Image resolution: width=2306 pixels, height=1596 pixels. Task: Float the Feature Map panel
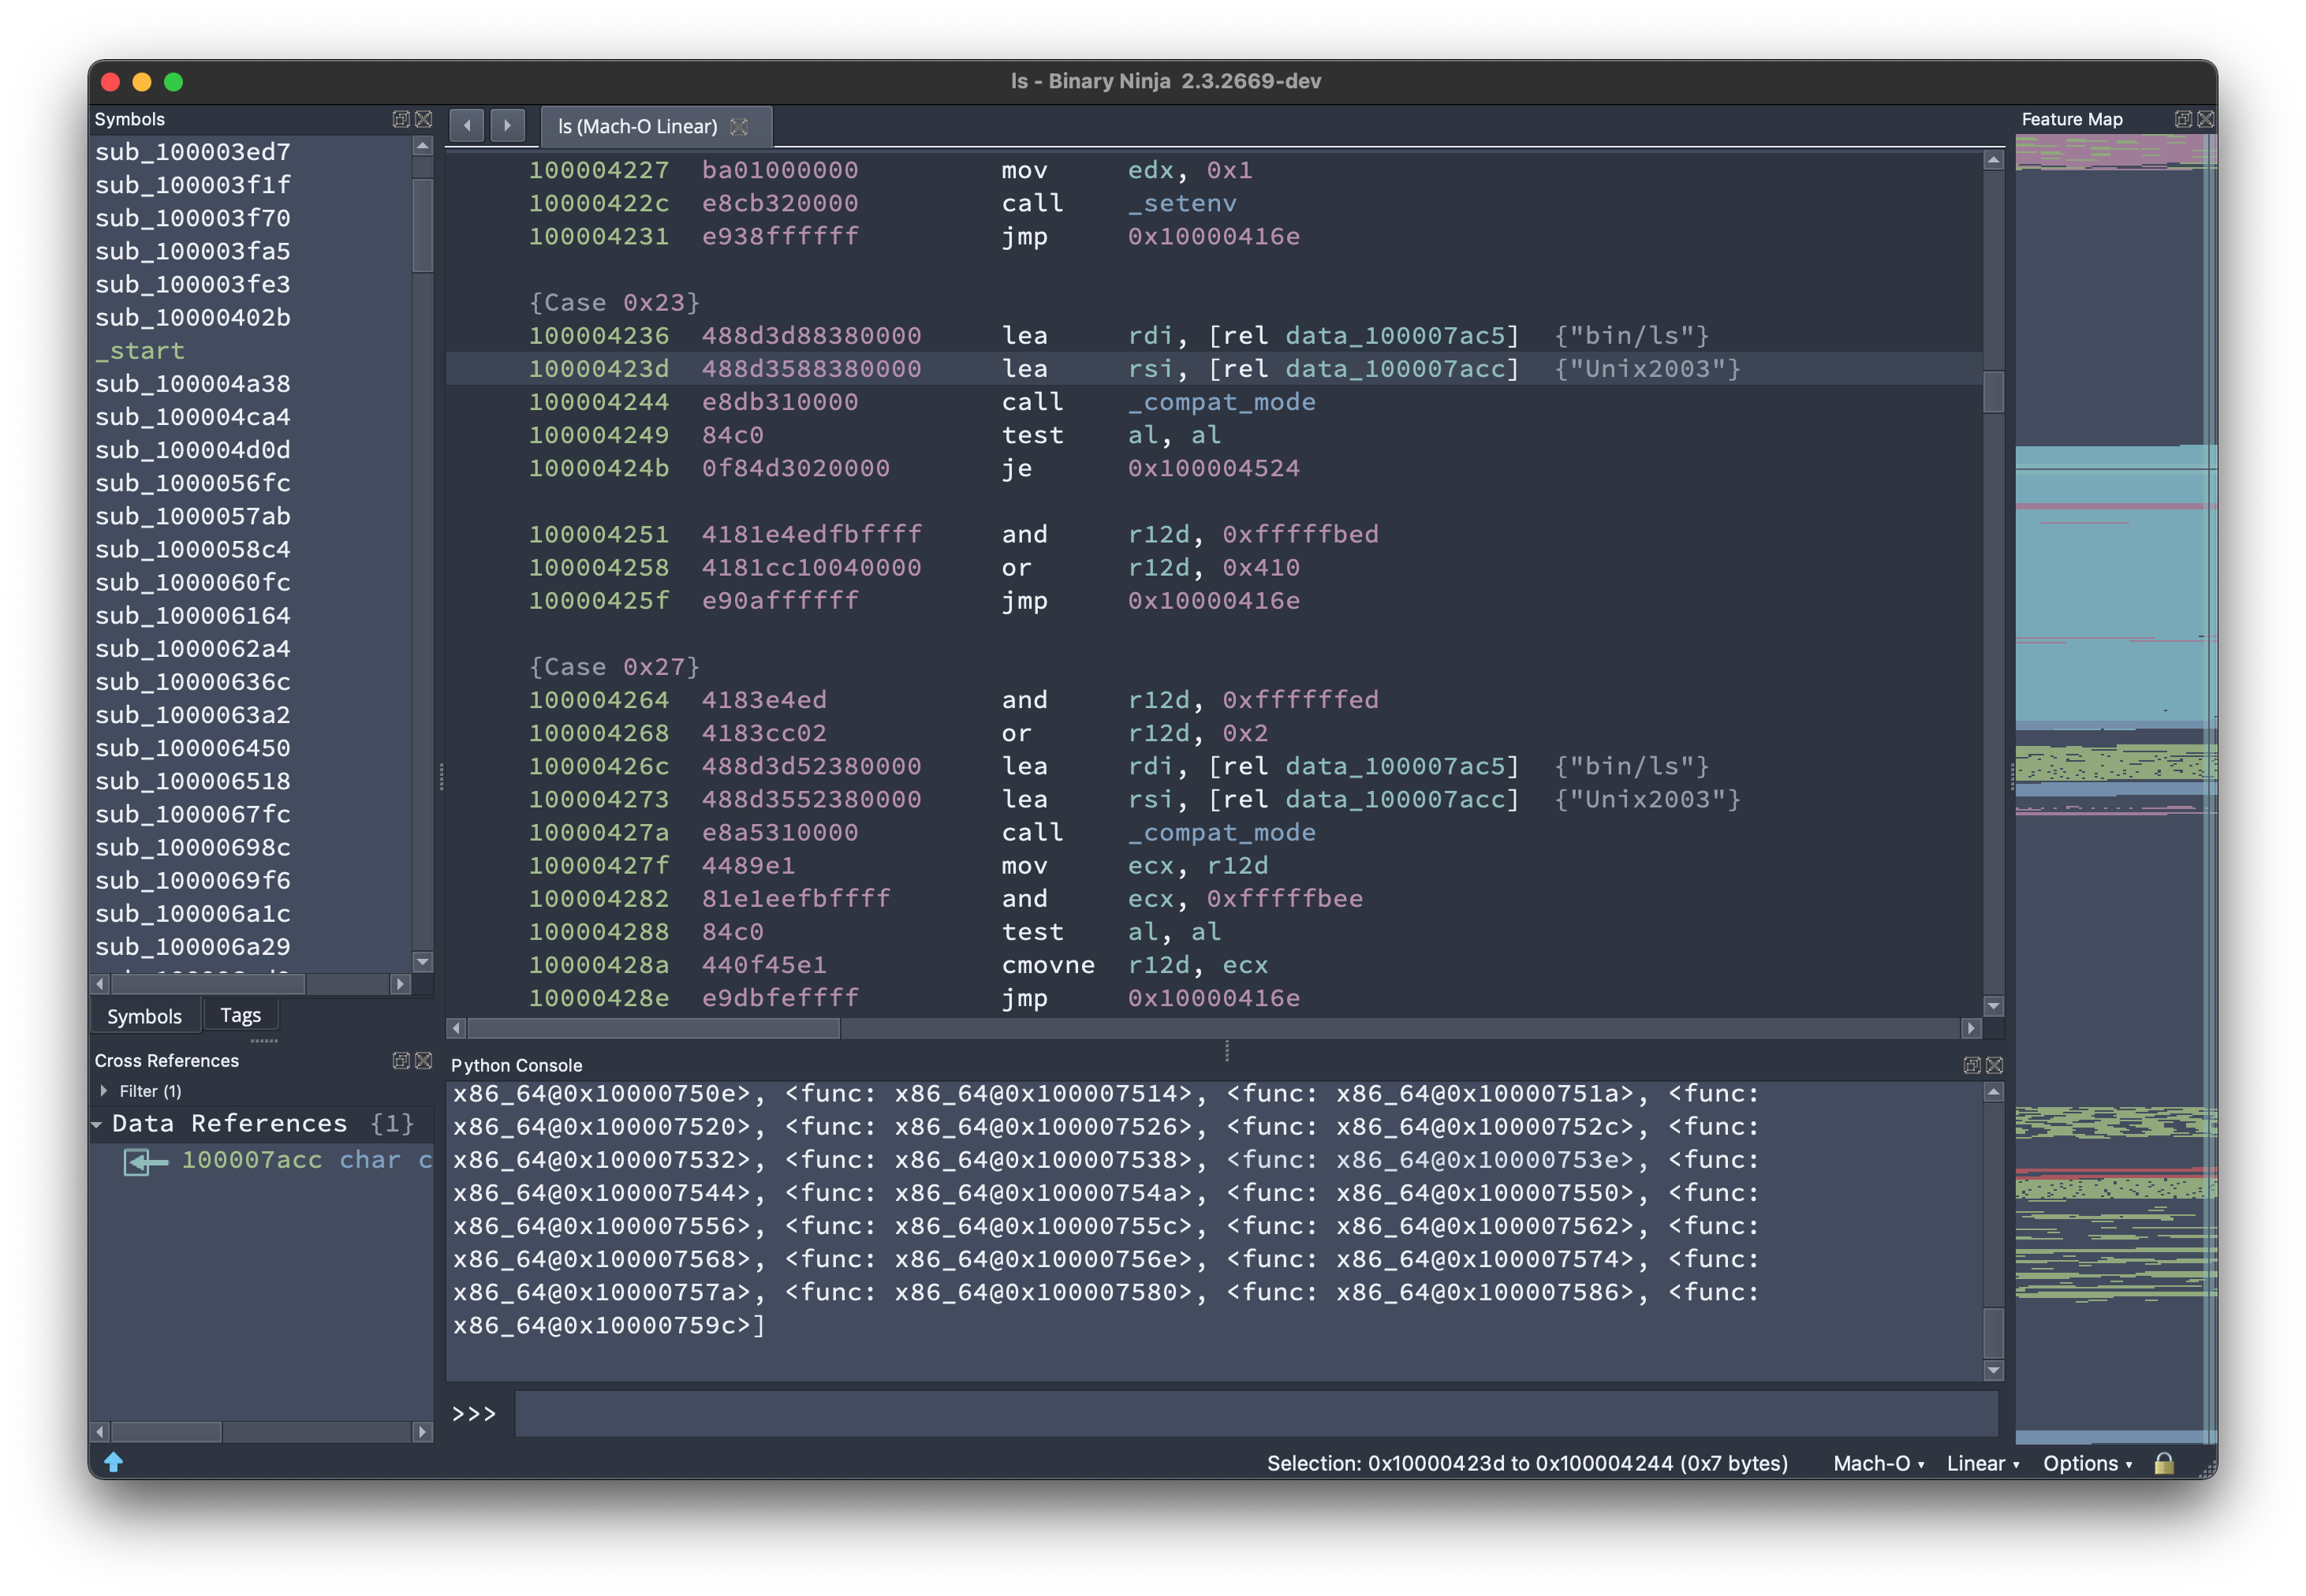point(2183,119)
